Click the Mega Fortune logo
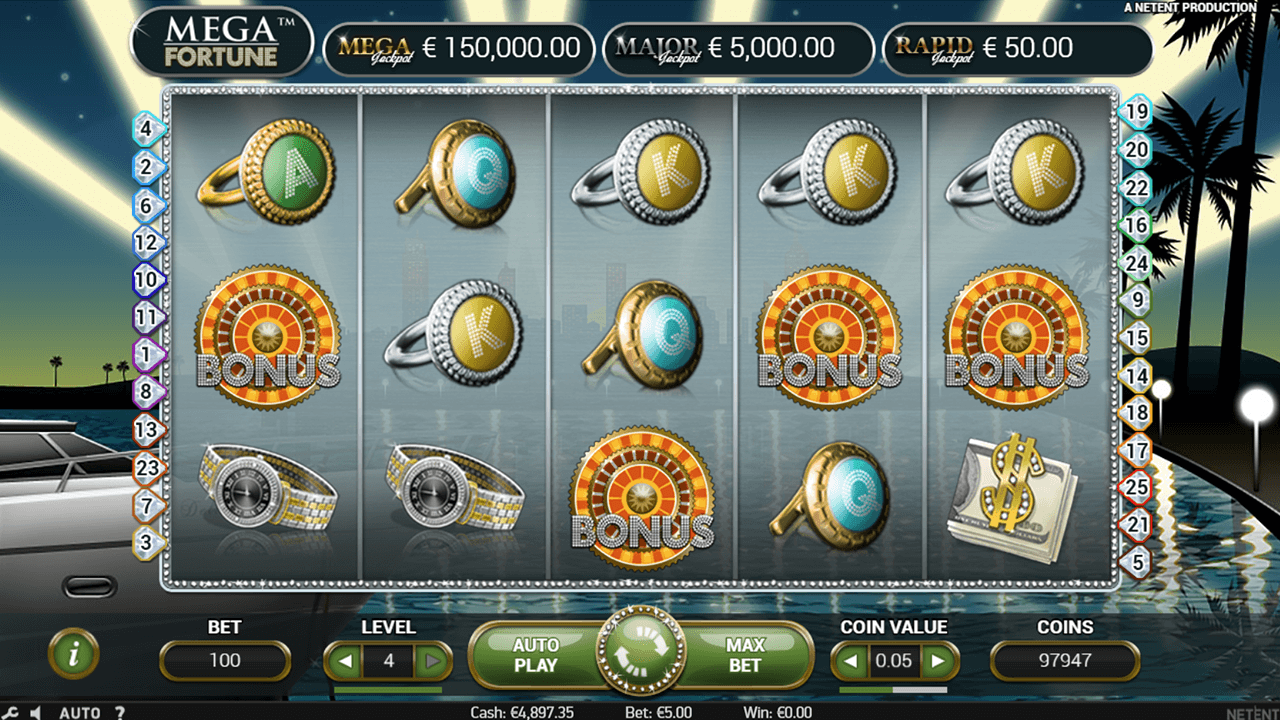 [x=222, y=42]
